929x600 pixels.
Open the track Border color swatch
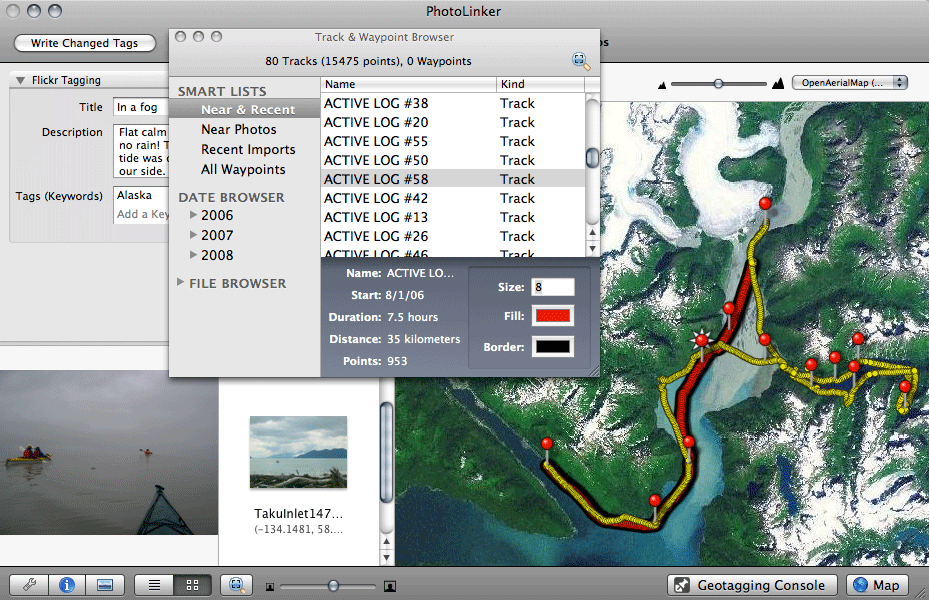click(x=553, y=346)
